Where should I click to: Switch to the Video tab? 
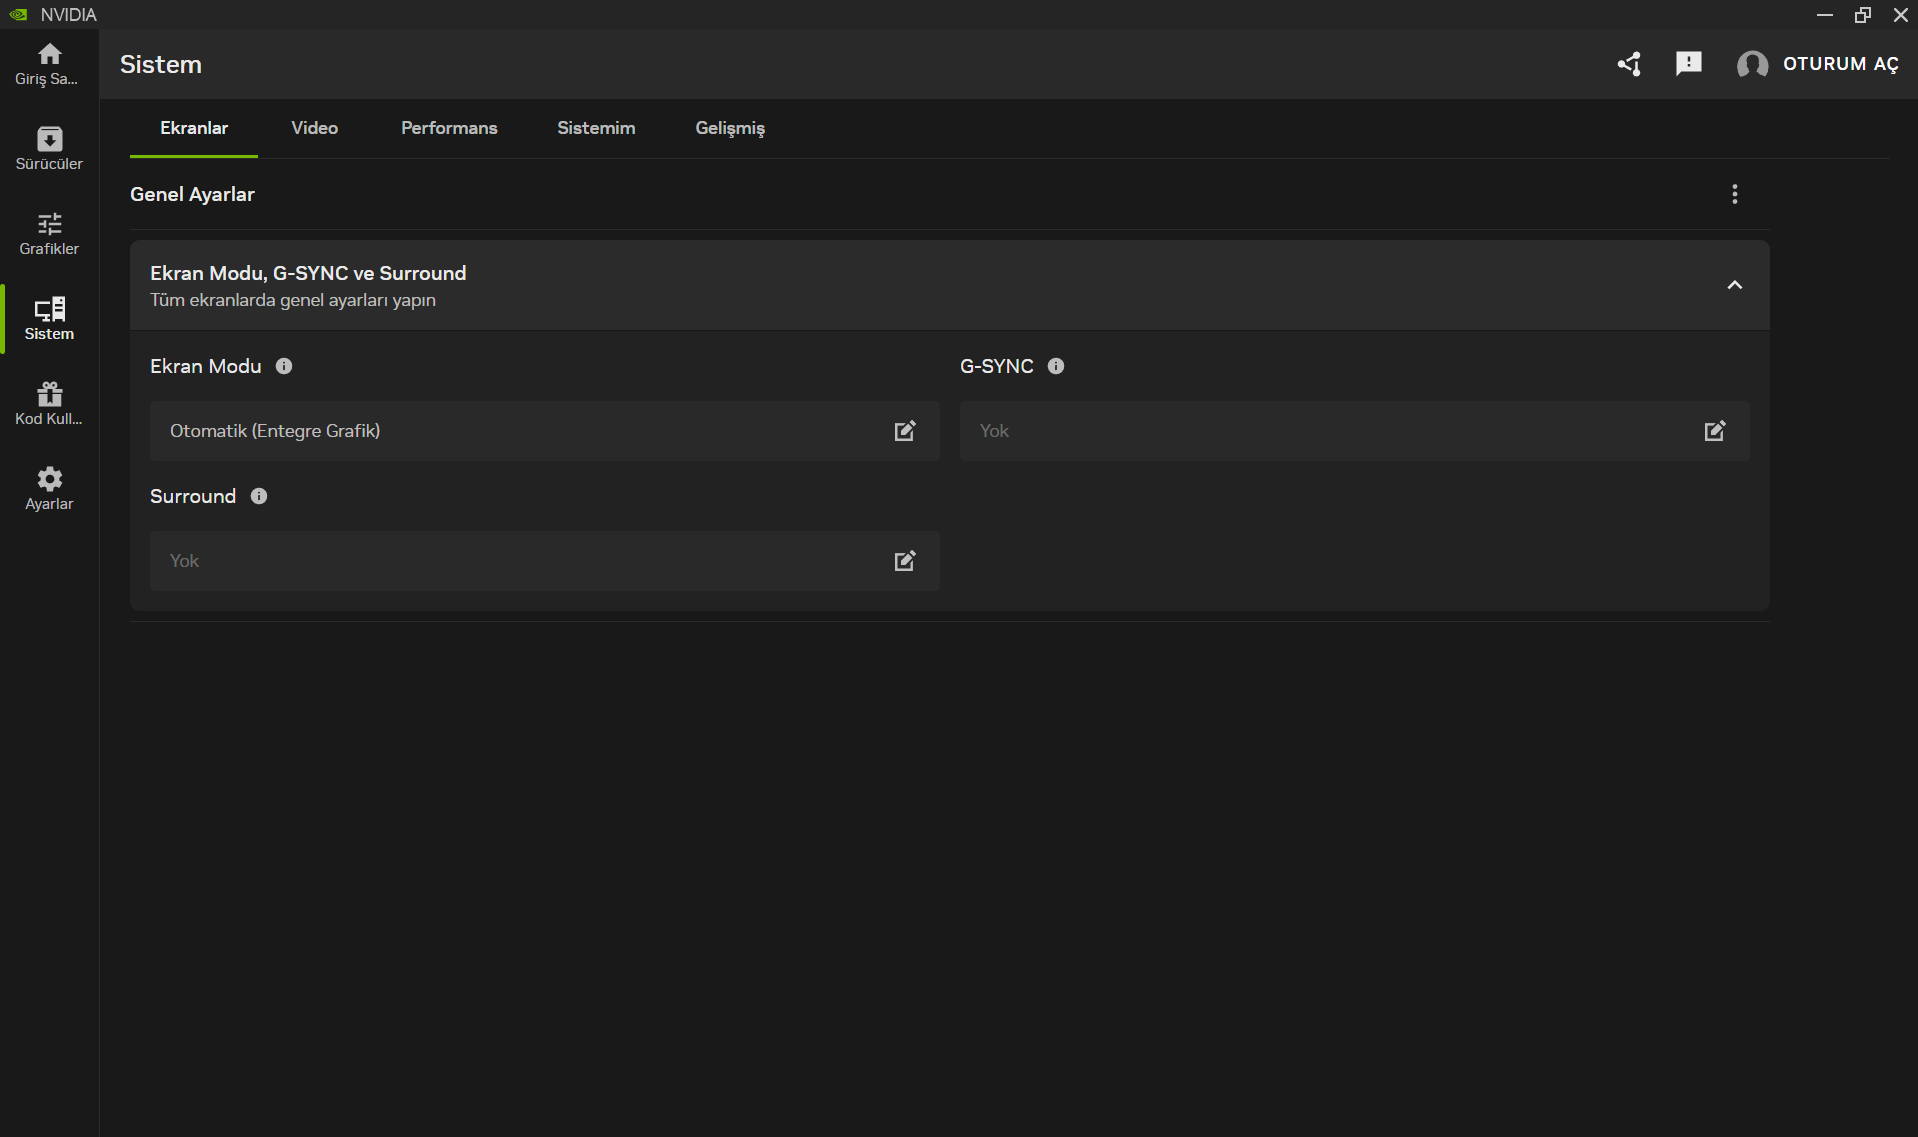[x=314, y=128]
